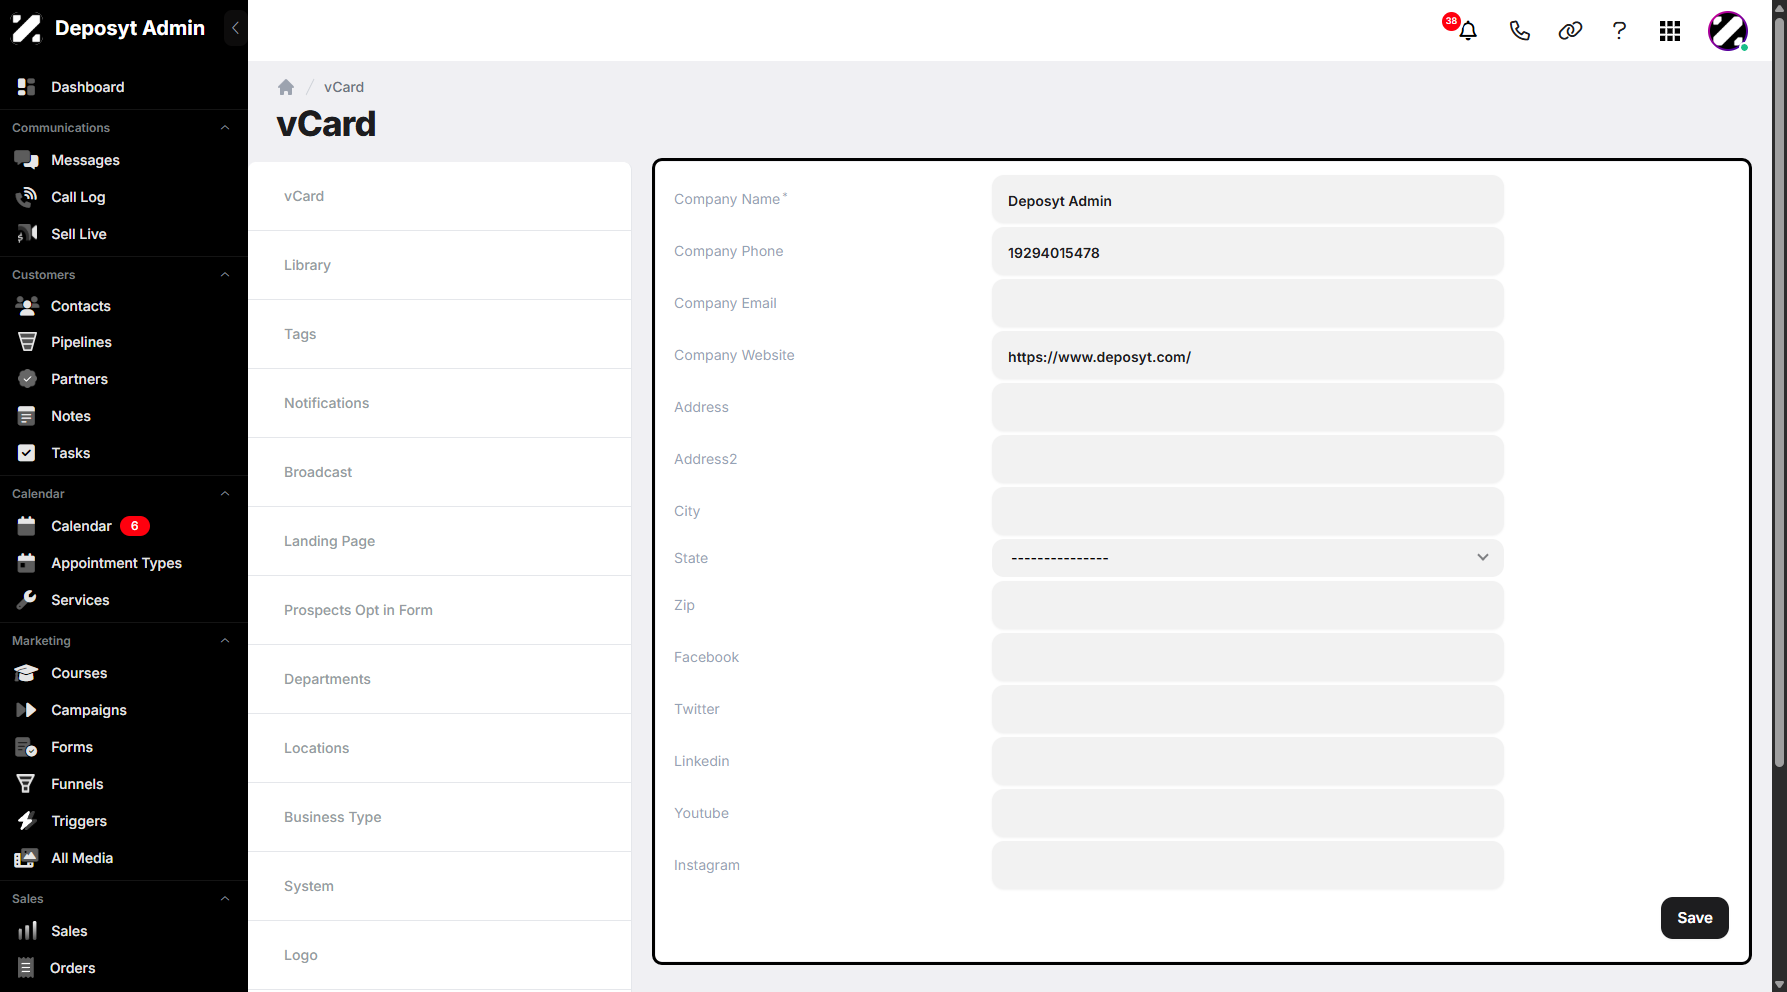Click the Messages chat icon in sidebar

(x=27, y=160)
